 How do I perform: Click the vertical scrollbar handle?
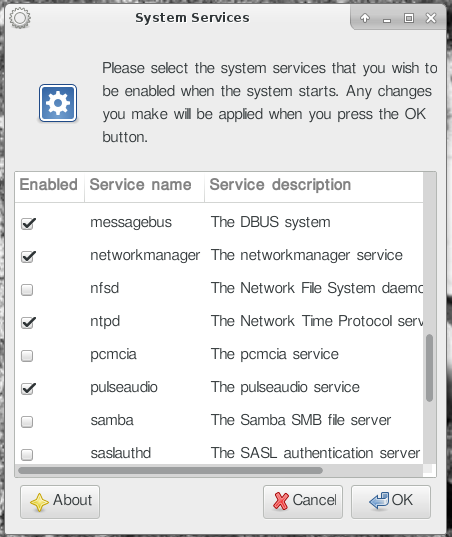pyautogui.click(x=429, y=368)
